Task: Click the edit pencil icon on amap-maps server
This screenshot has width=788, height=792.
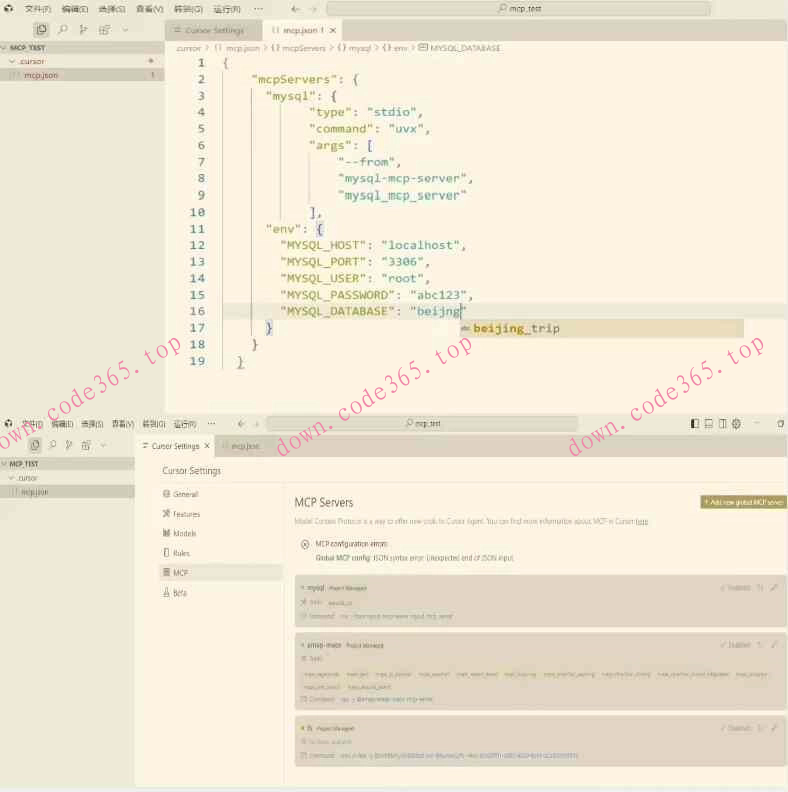Action: pos(774,645)
